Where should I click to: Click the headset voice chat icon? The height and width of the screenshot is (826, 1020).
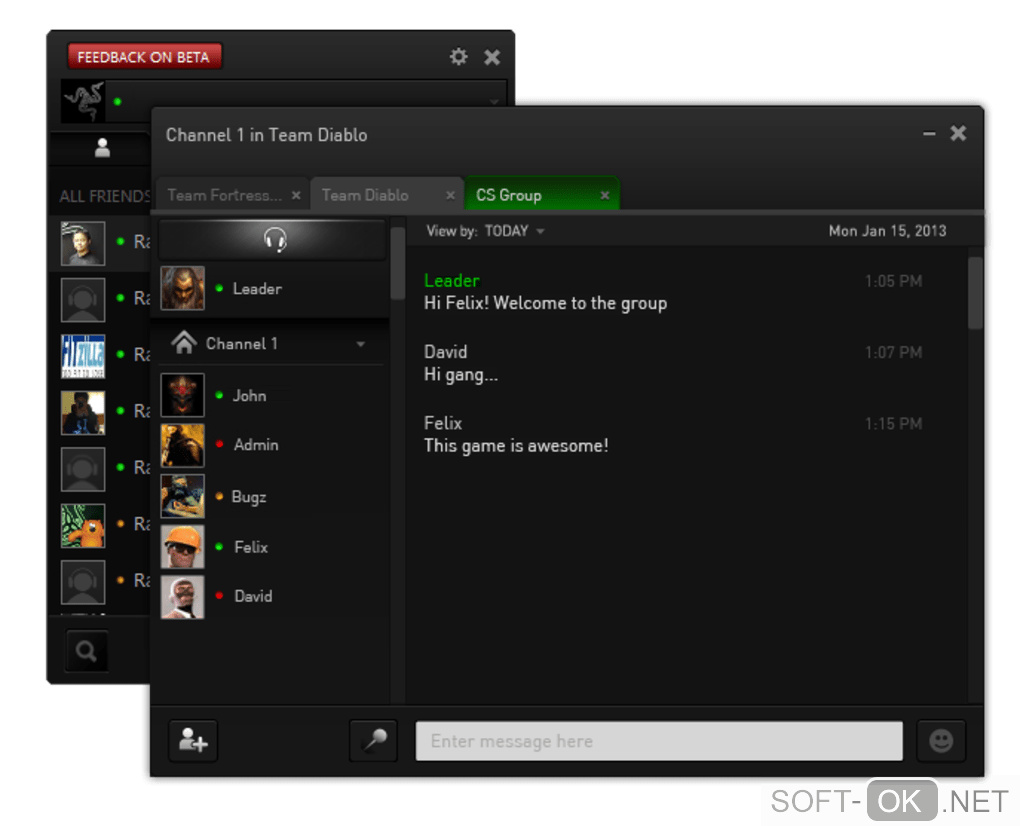pos(275,240)
